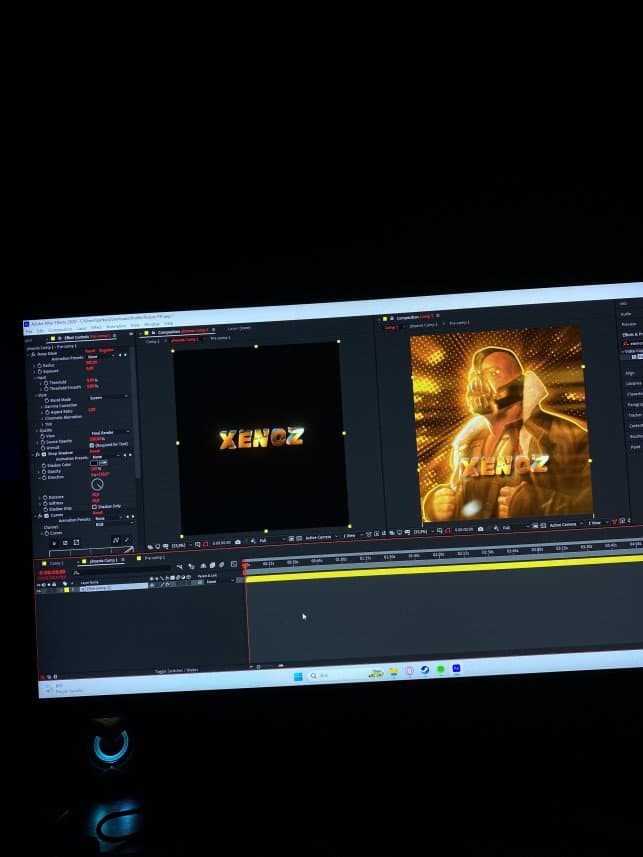This screenshot has width=643, height=857.
Task: Open the Help menu
Action: (x=168, y=324)
